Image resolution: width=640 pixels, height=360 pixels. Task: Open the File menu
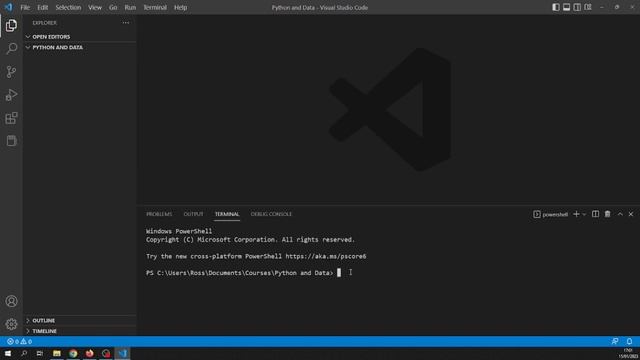click(25, 7)
